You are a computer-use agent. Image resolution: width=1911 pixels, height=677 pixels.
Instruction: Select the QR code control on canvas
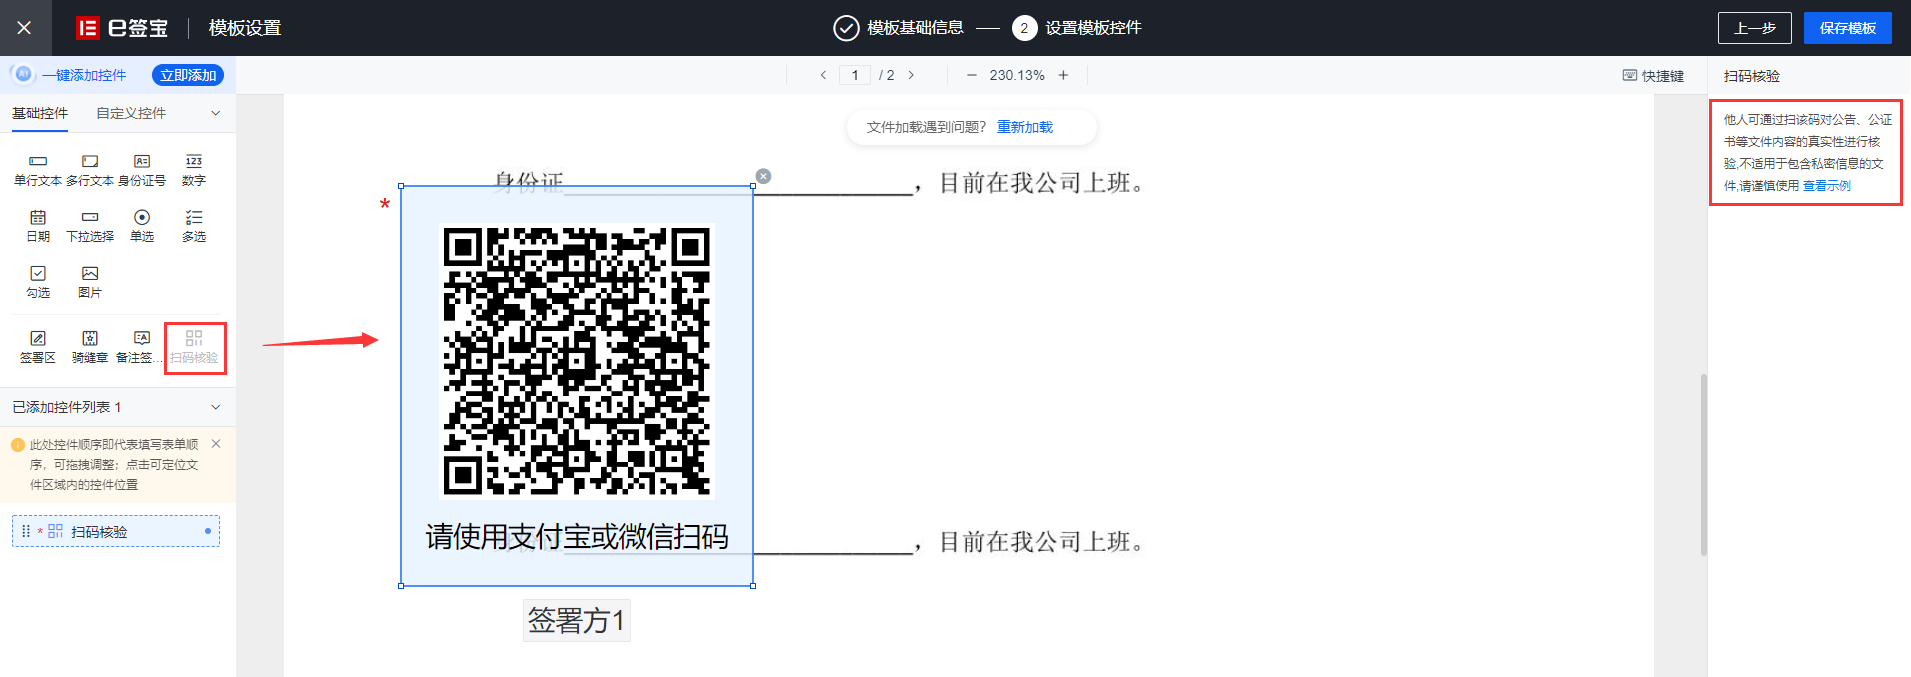coord(577,386)
